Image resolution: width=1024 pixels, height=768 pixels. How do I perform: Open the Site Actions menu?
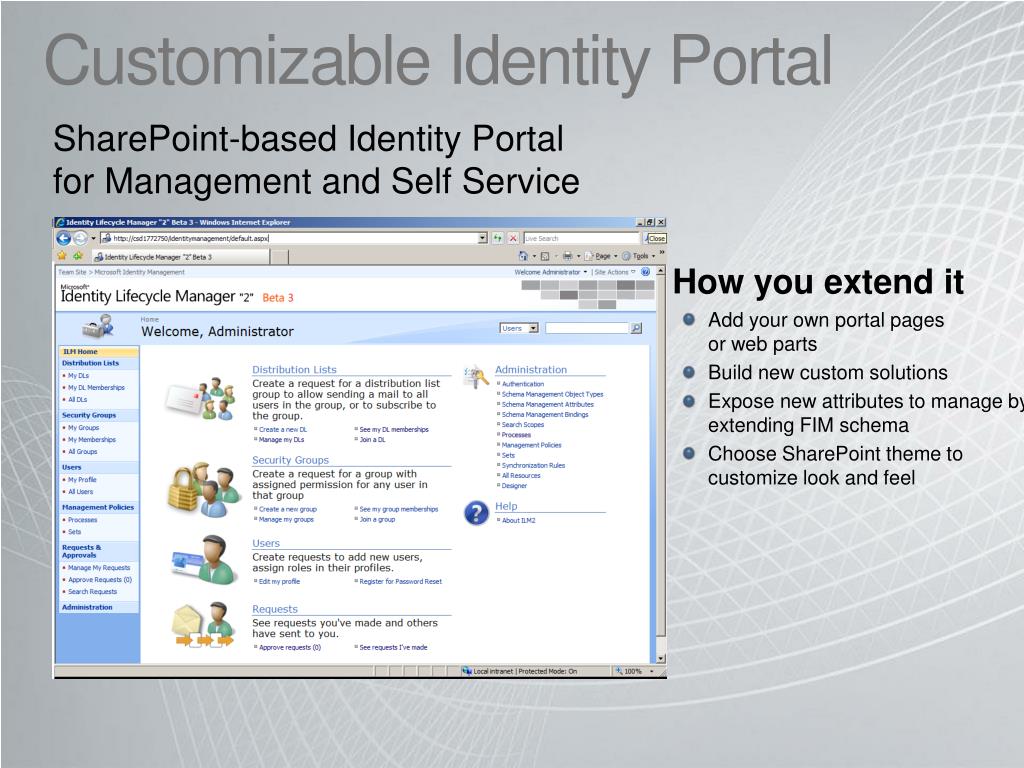point(615,272)
